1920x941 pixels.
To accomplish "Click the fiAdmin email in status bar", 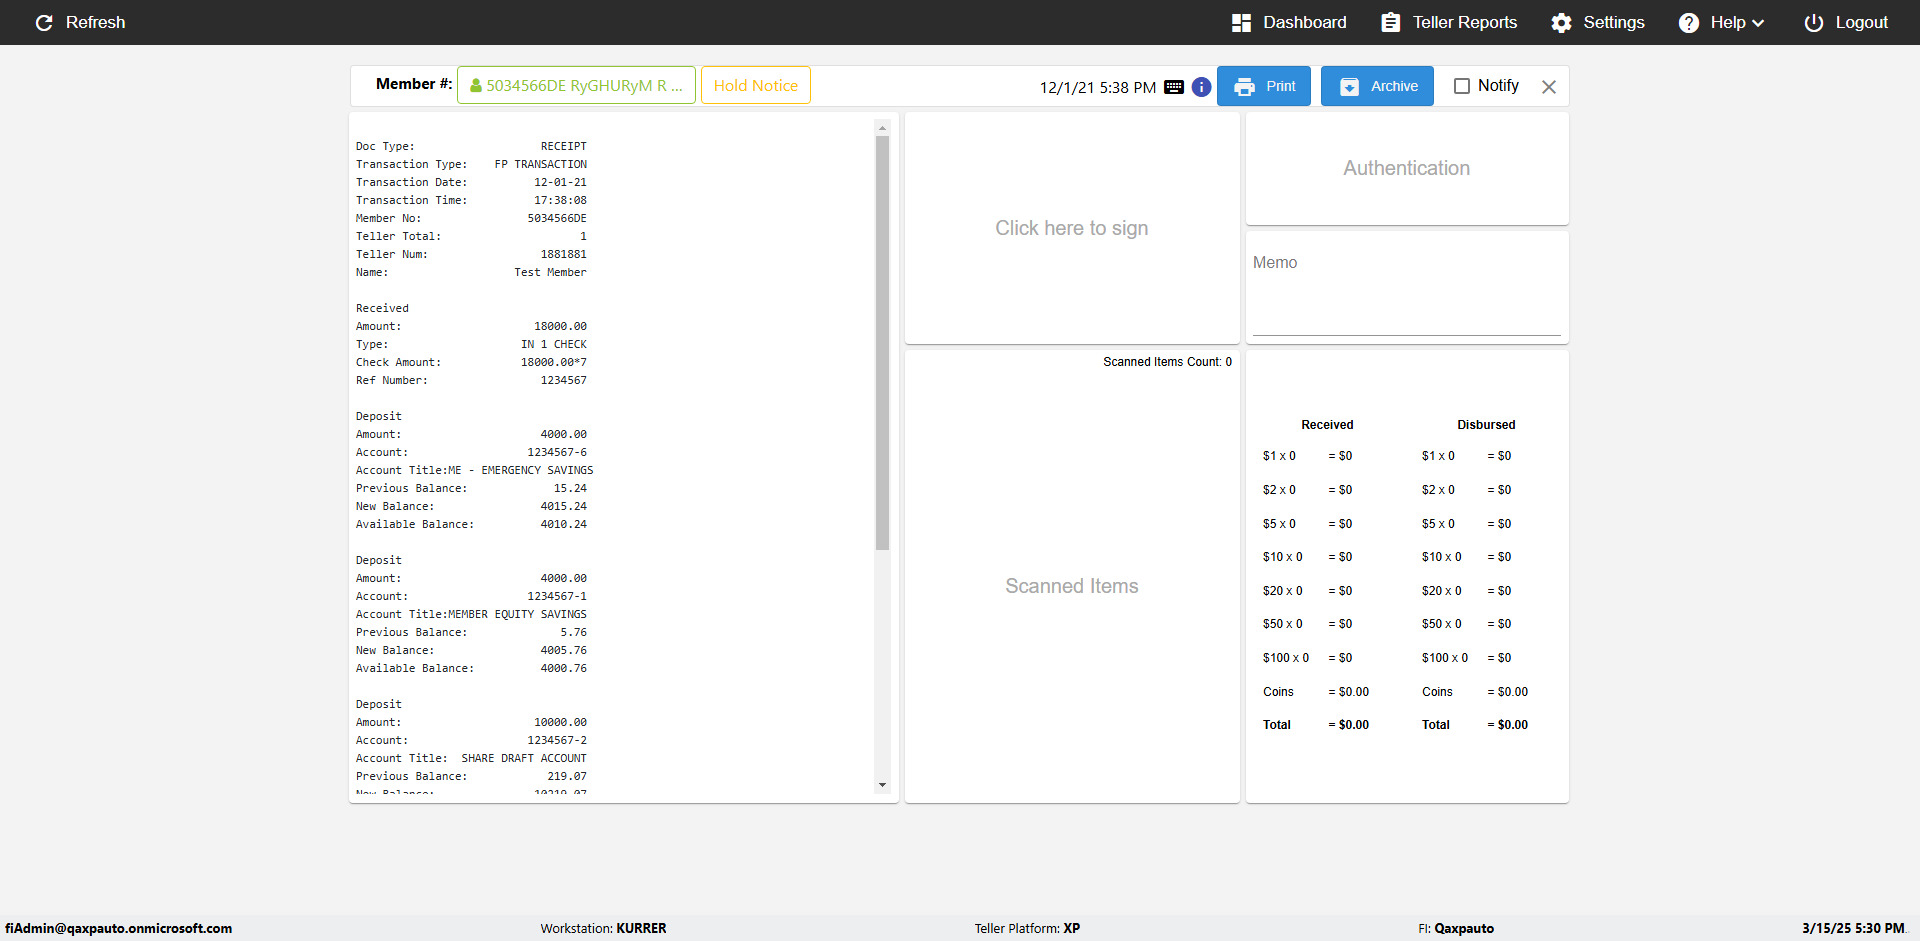I will pyautogui.click(x=119, y=928).
